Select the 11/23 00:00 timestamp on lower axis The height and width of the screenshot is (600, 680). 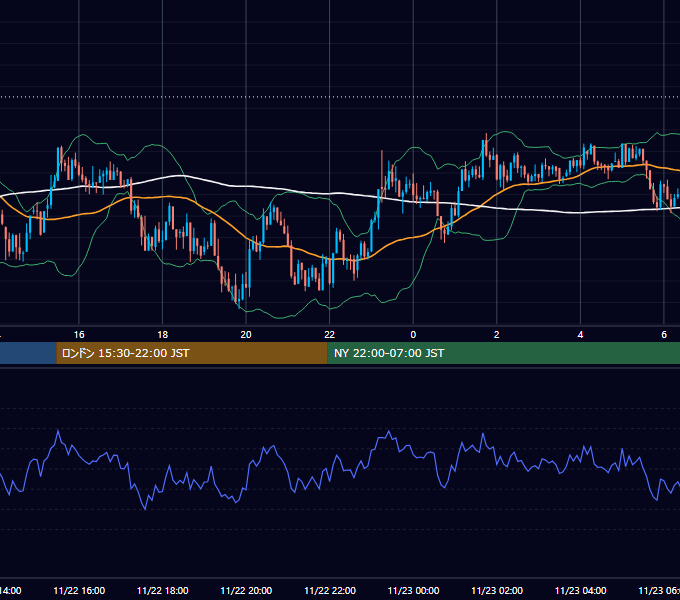coord(413,591)
